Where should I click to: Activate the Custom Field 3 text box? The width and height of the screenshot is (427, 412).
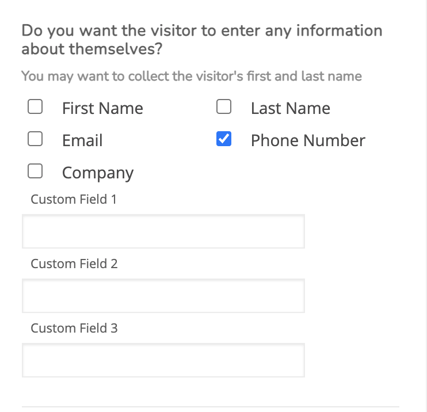(163, 360)
